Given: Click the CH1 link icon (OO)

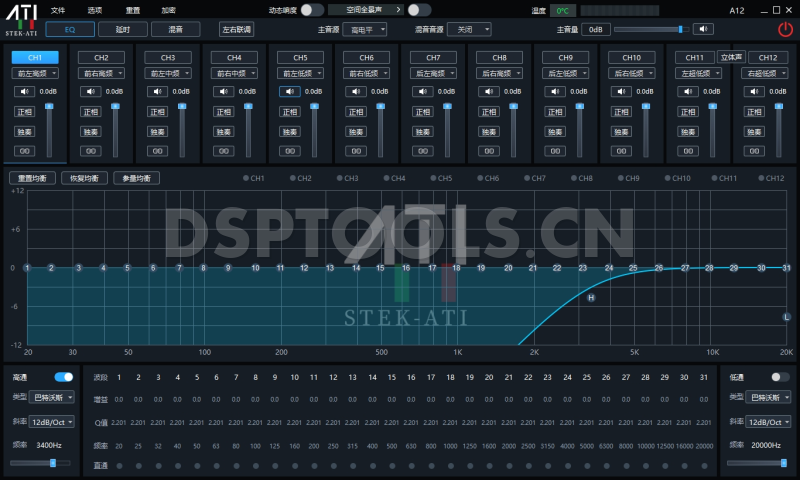Looking at the screenshot, I should pos(24,151).
